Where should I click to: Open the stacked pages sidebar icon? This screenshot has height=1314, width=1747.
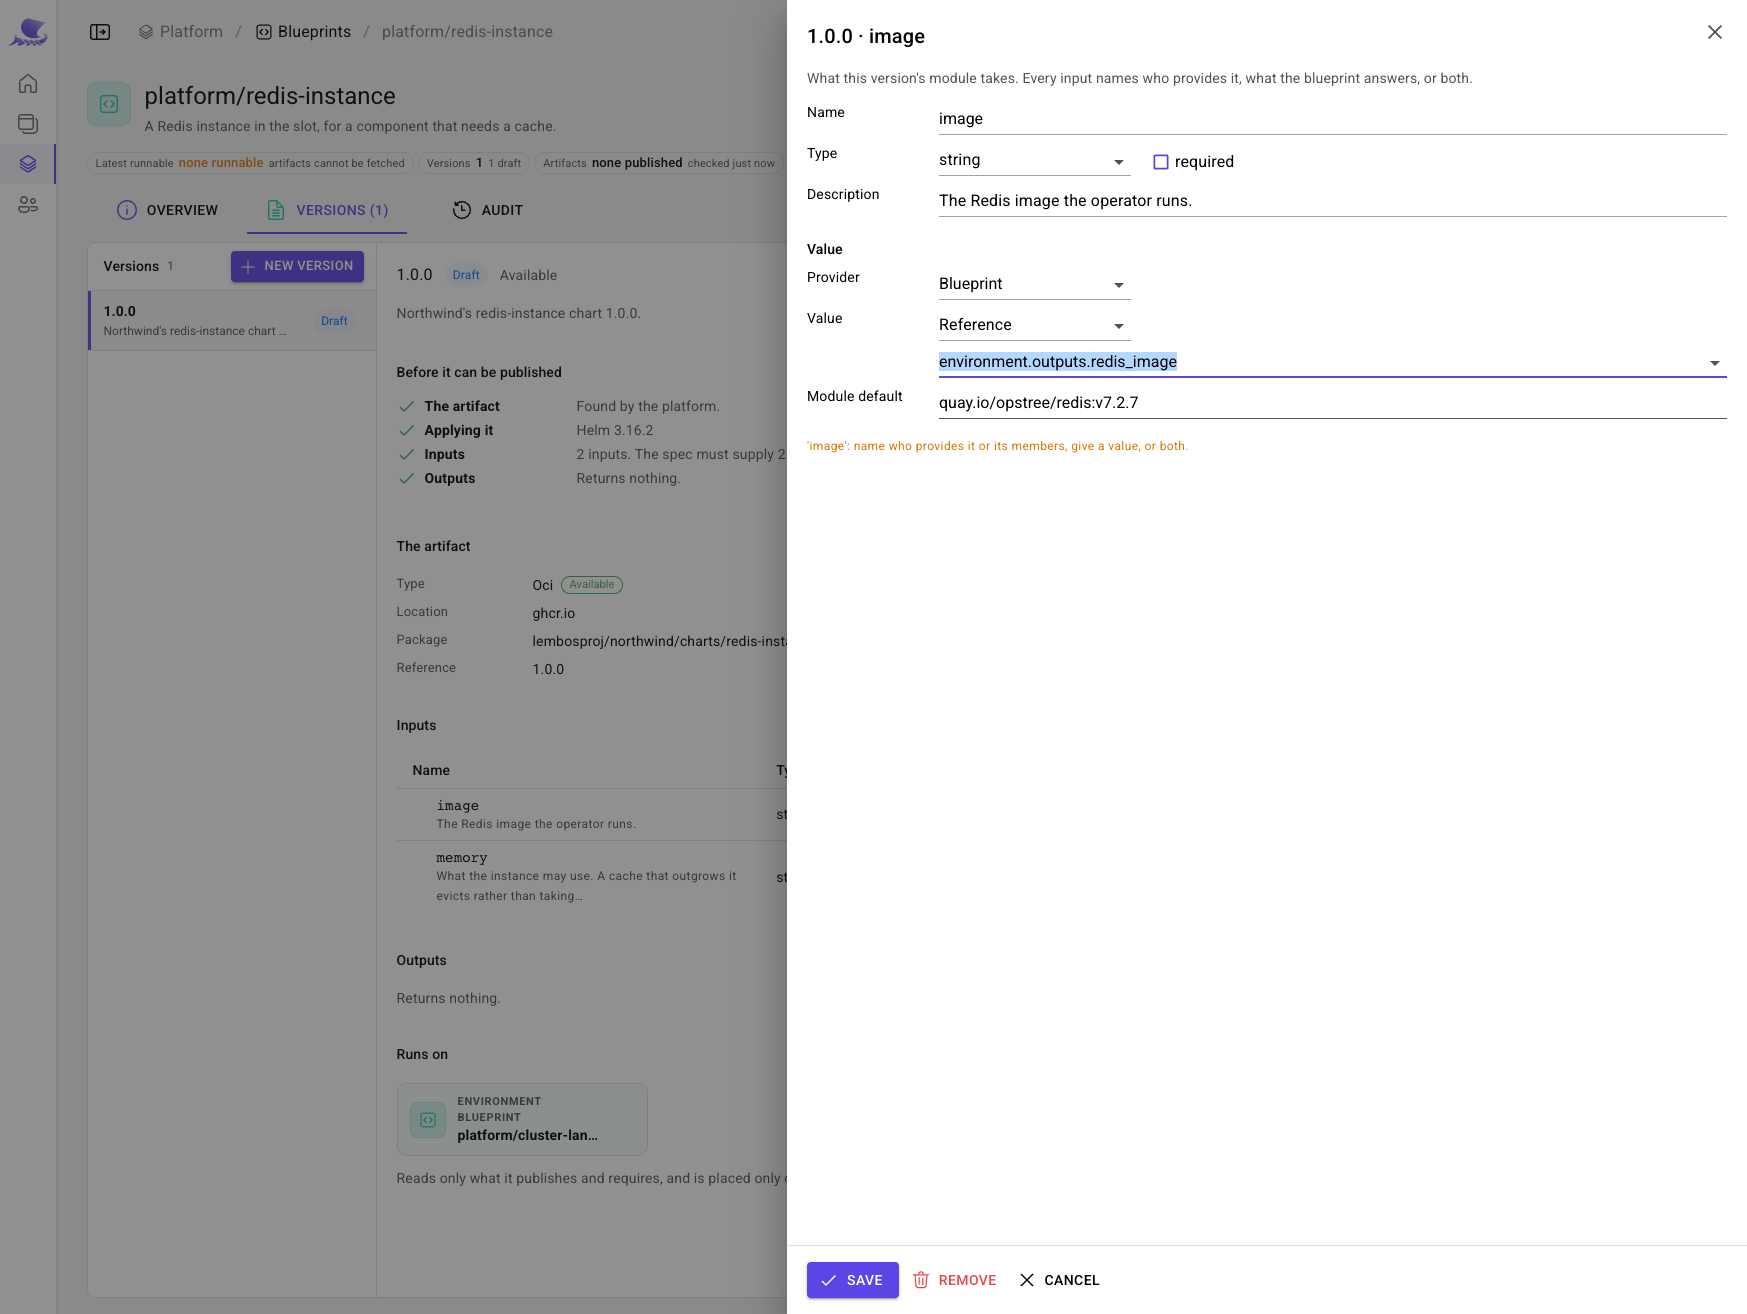(x=28, y=124)
